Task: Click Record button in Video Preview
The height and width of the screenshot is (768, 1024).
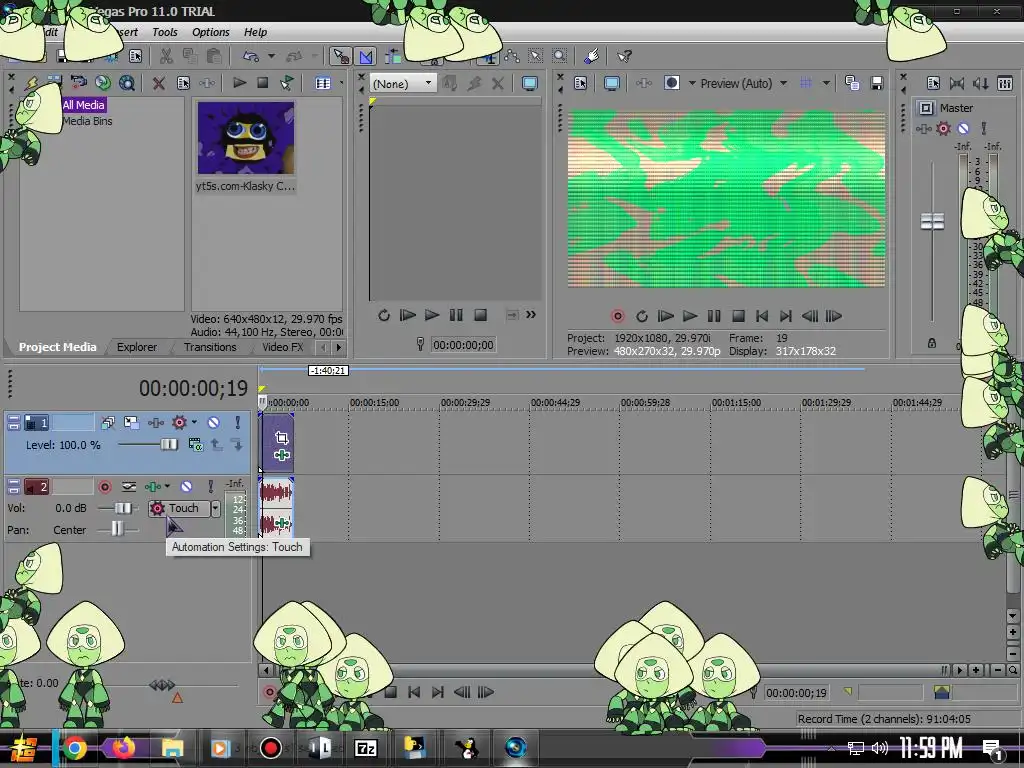Action: 617,316
